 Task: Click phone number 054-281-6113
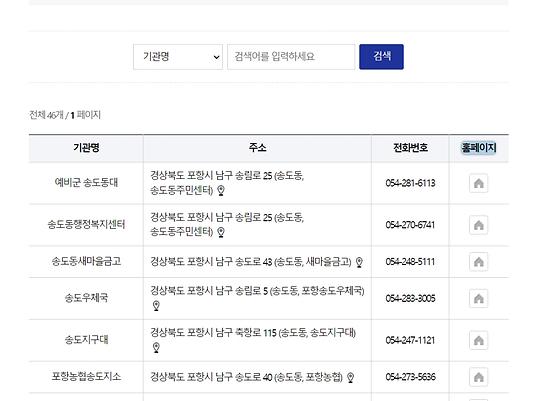pos(410,184)
